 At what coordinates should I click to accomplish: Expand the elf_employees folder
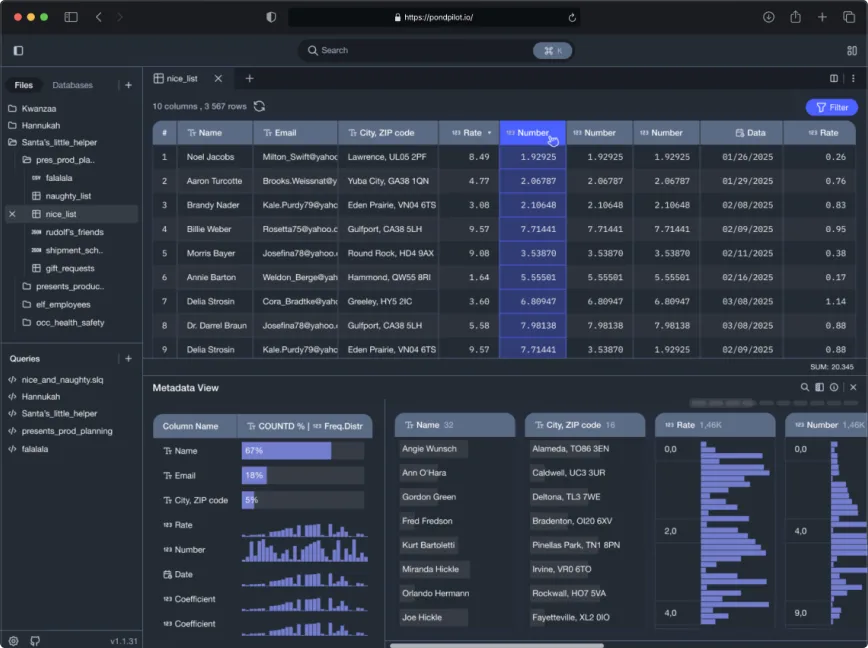coord(56,305)
